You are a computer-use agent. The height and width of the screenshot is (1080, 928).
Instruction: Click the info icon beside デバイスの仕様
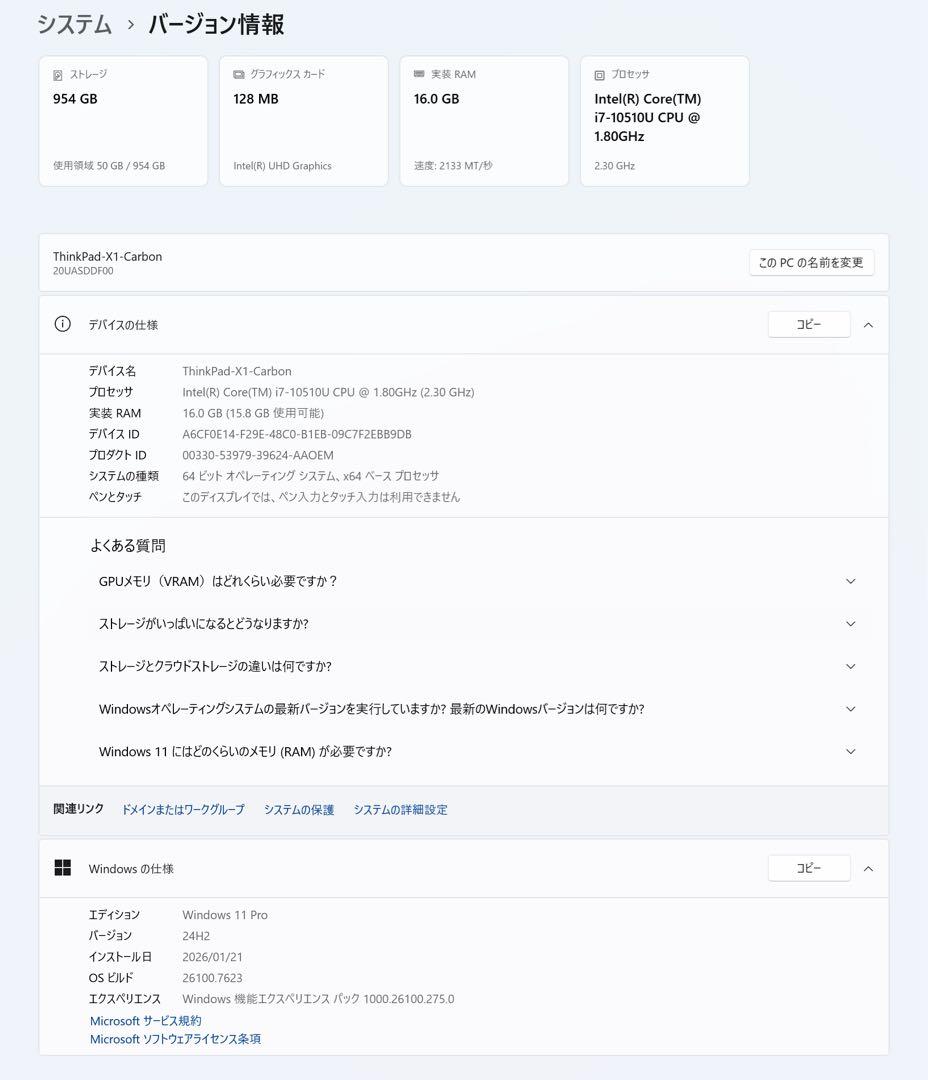(x=63, y=324)
